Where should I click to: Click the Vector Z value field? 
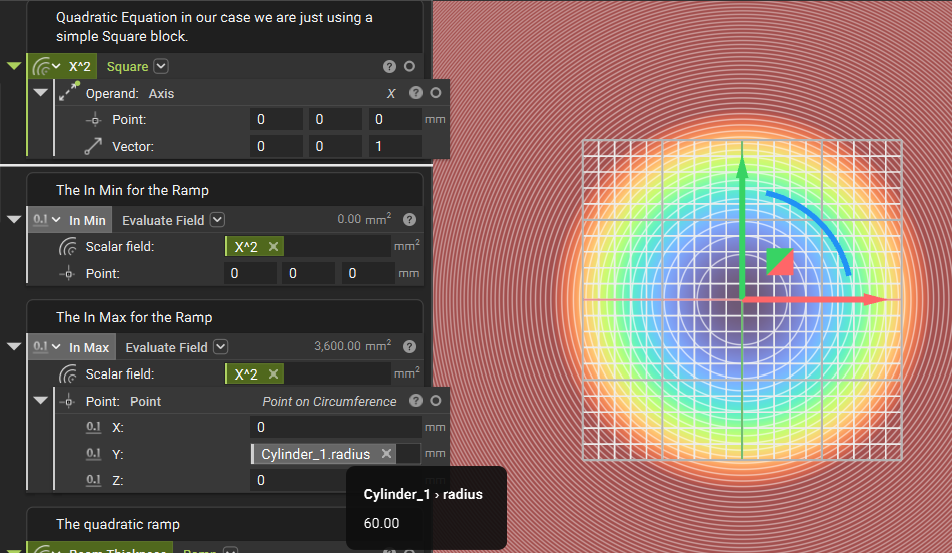pos(394,146)
